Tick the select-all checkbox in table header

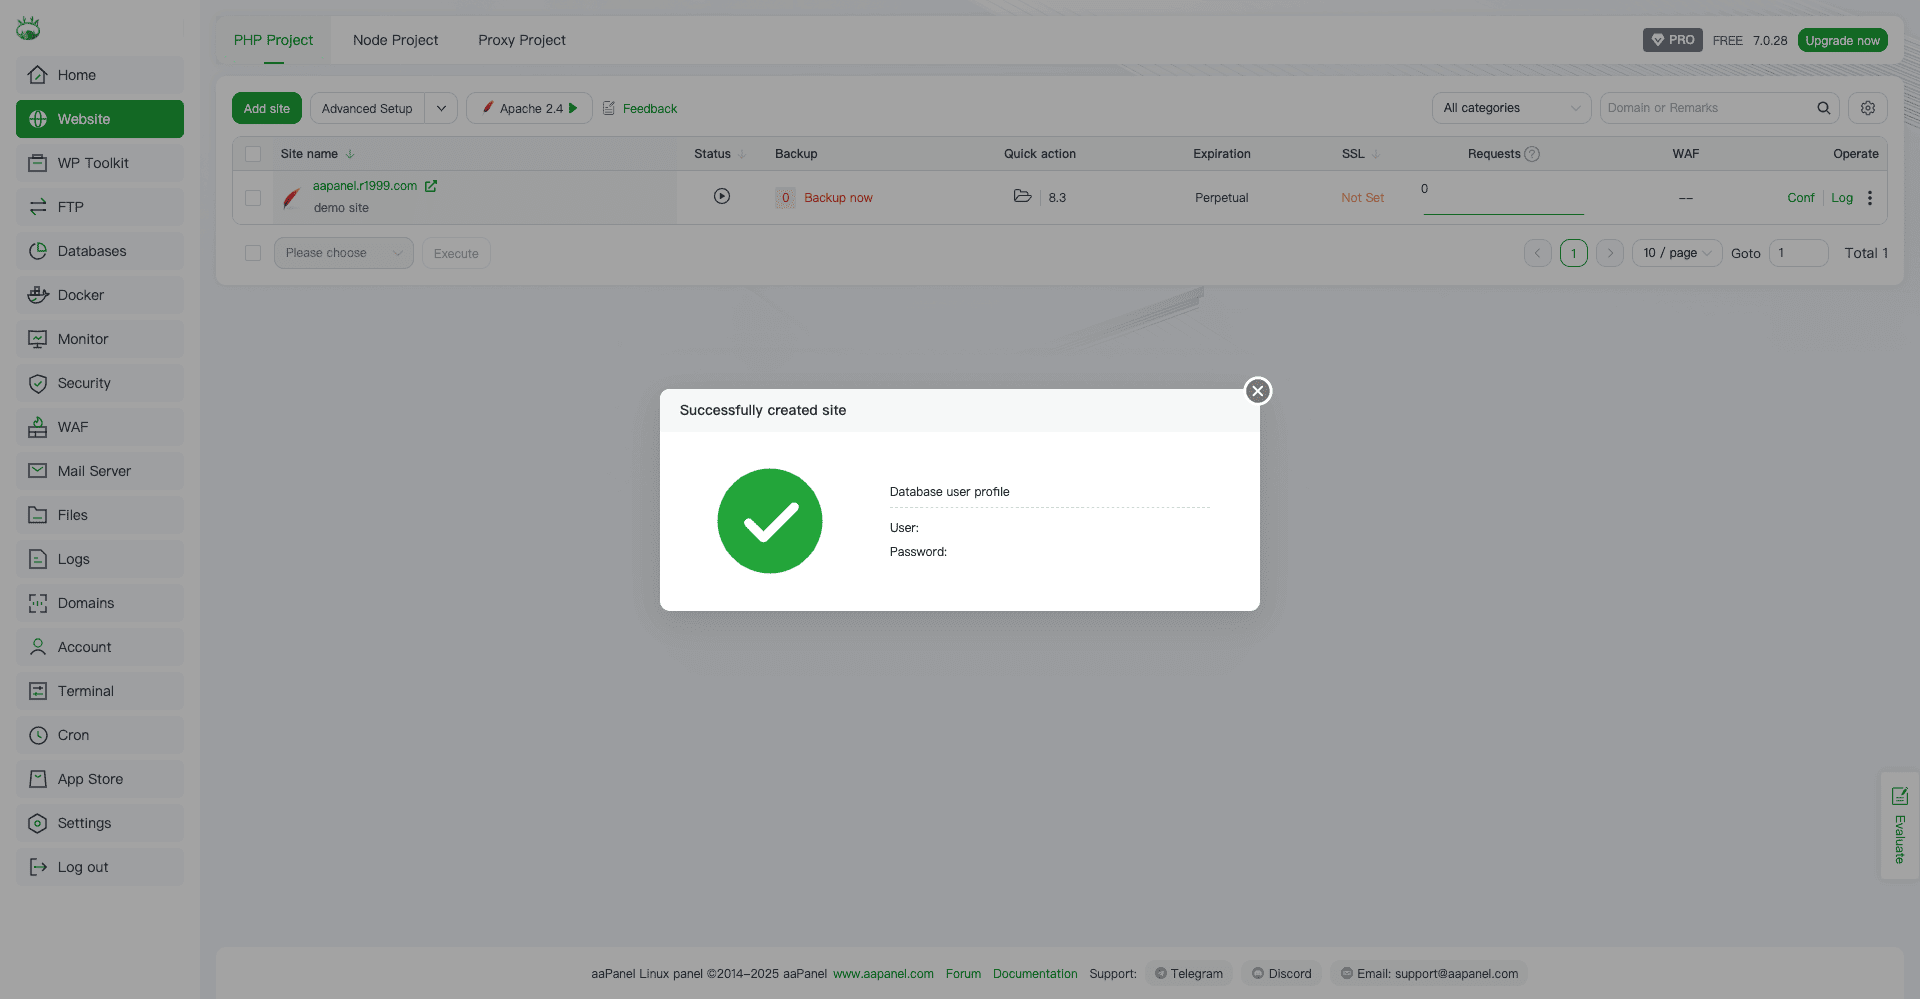pyautogui.click(x=253, y=154)
